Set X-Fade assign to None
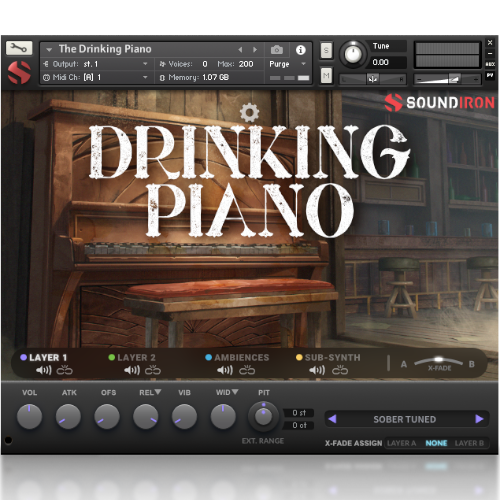The image size is (500, 500). [x=436, y=443]
